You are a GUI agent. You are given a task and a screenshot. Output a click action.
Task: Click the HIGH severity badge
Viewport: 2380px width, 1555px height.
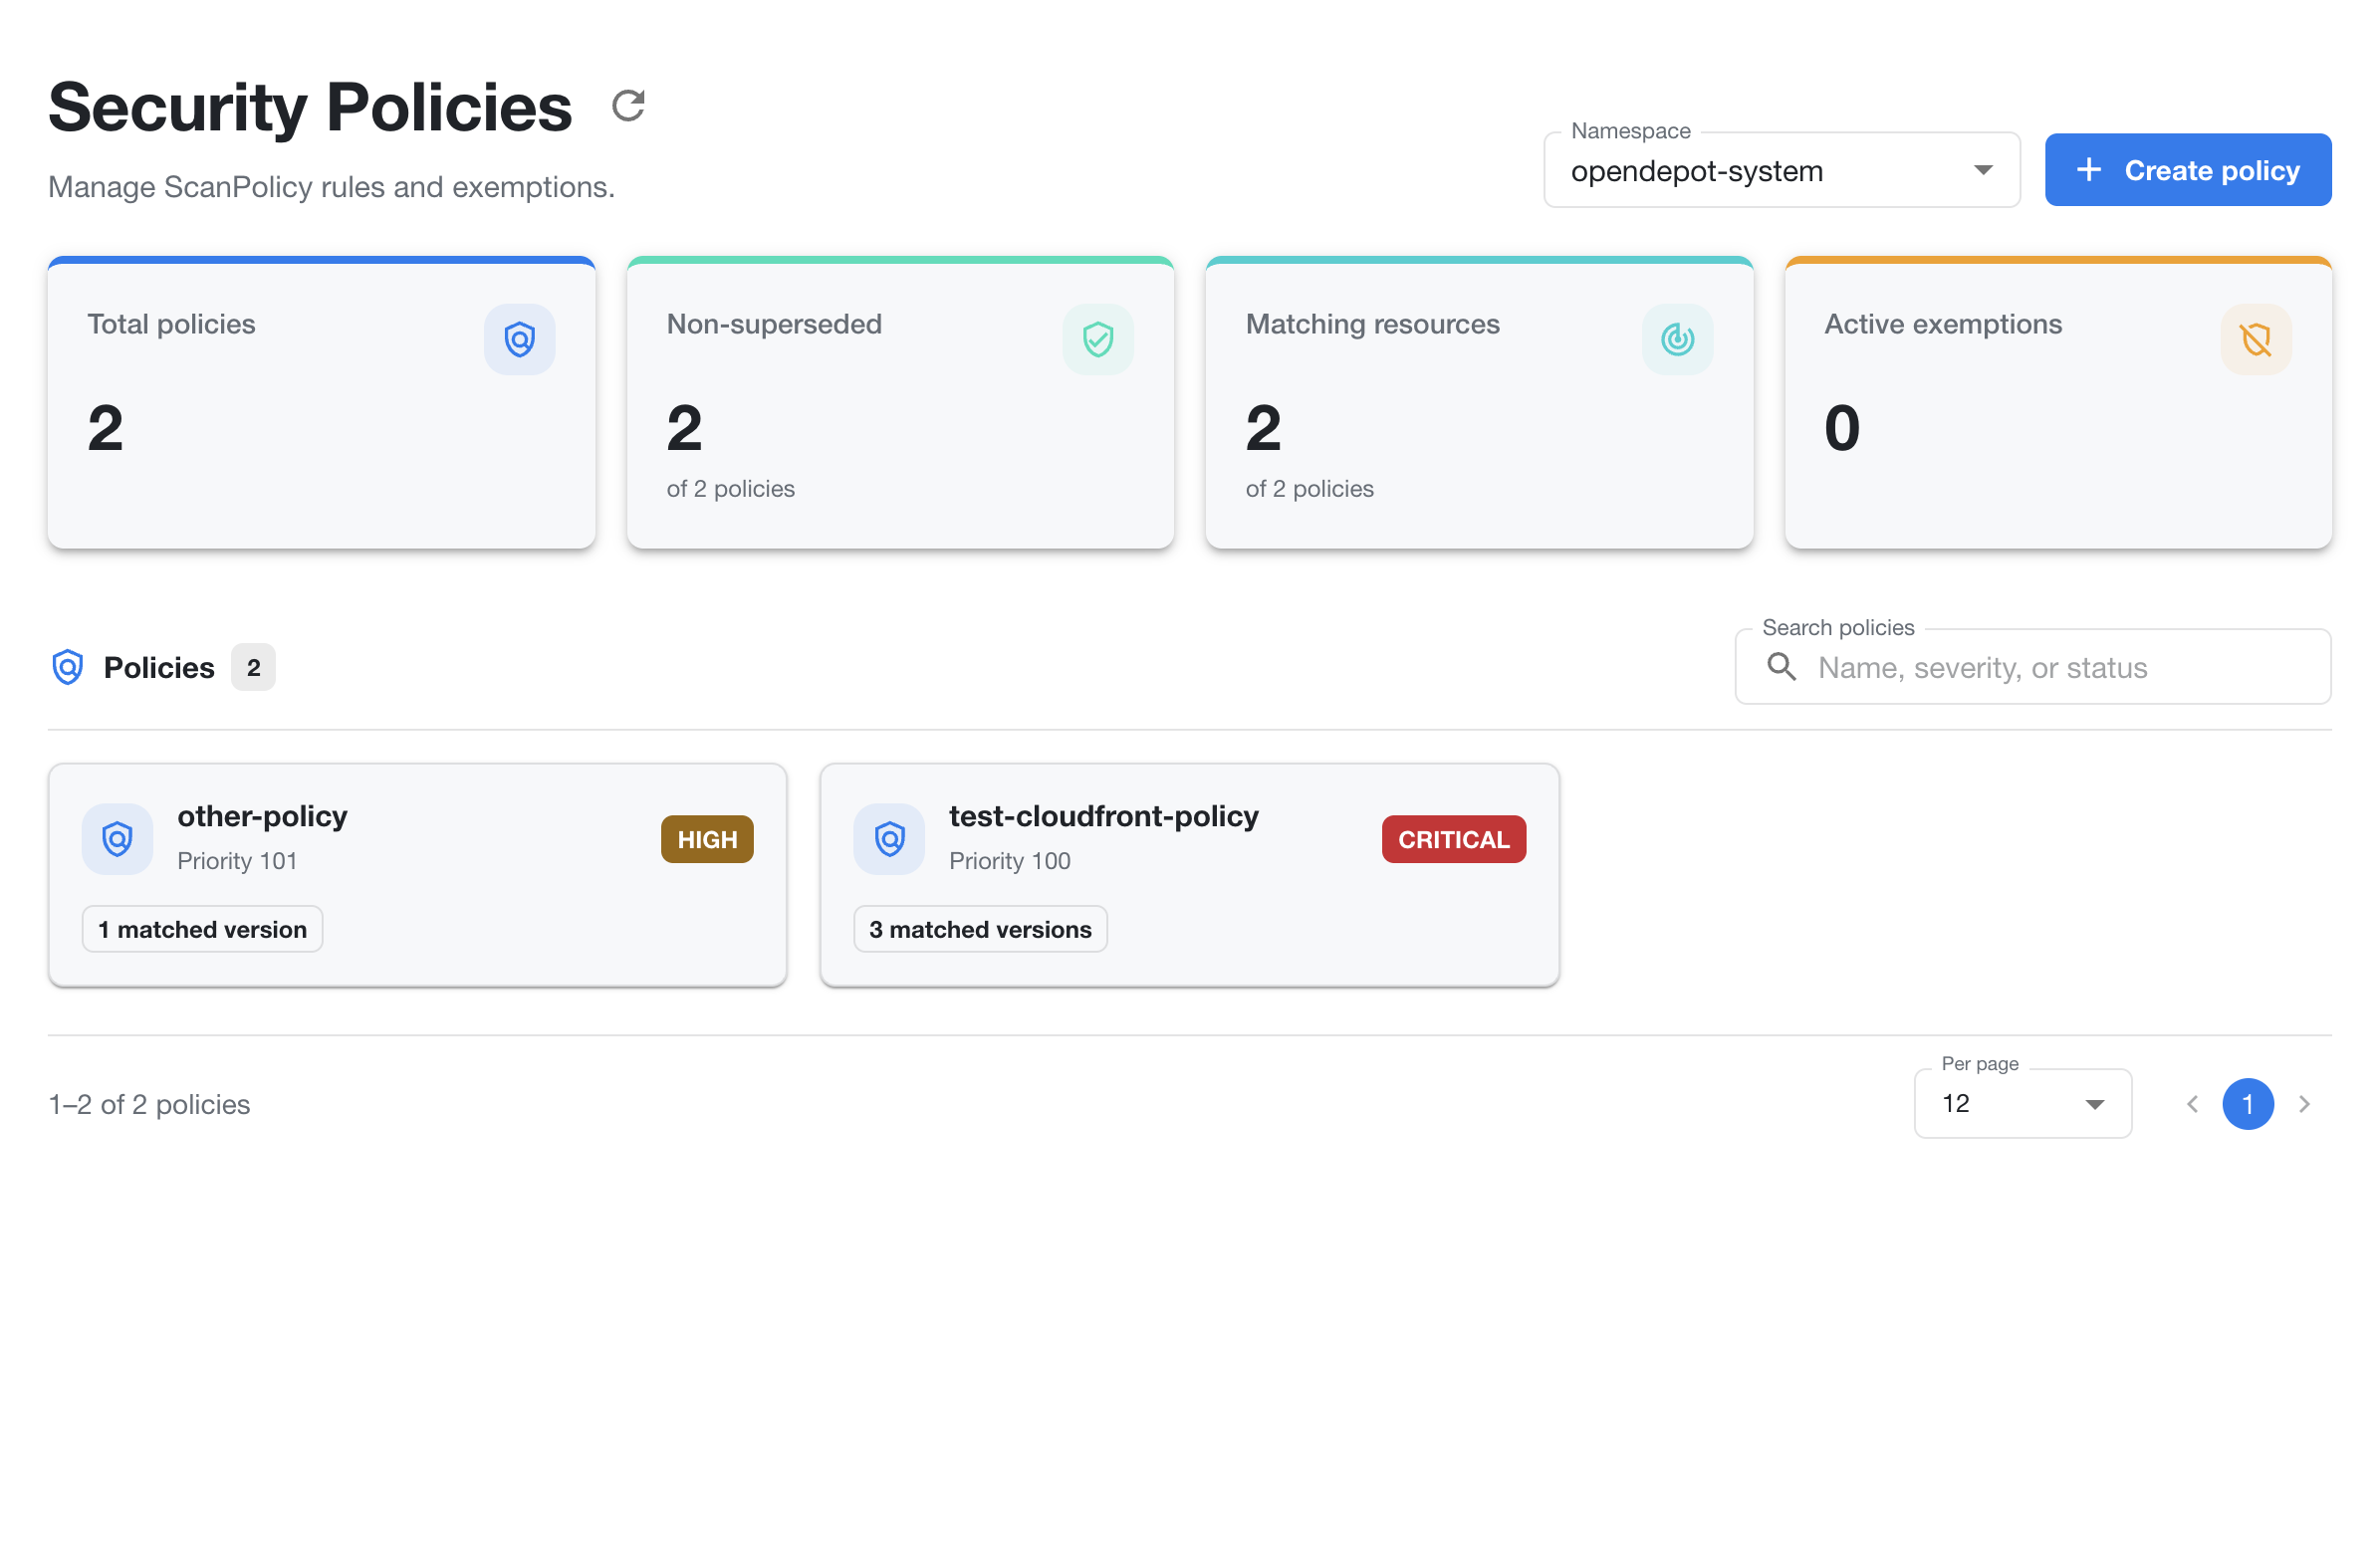point(707,839)
